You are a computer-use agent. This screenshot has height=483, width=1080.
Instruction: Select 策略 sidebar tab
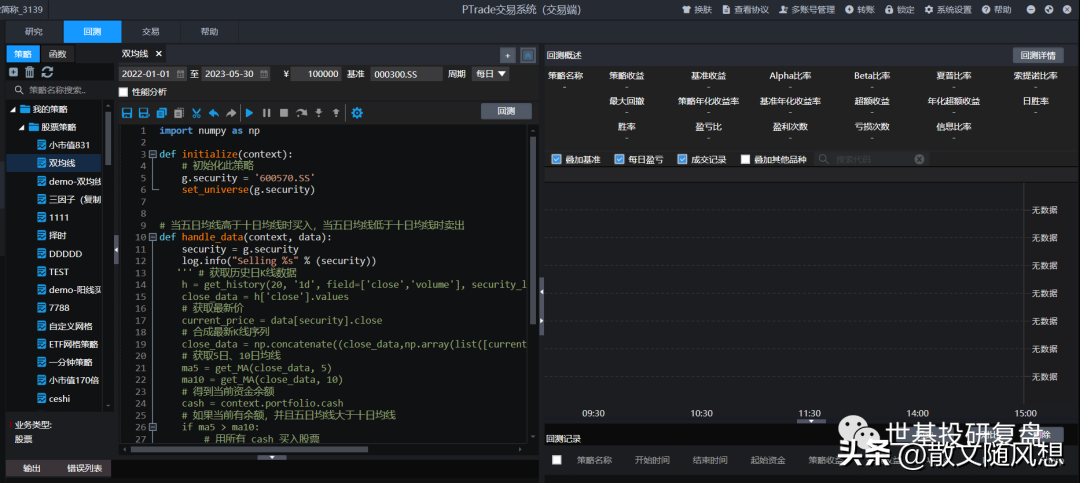pyautogui.click(x=23, y=54)
